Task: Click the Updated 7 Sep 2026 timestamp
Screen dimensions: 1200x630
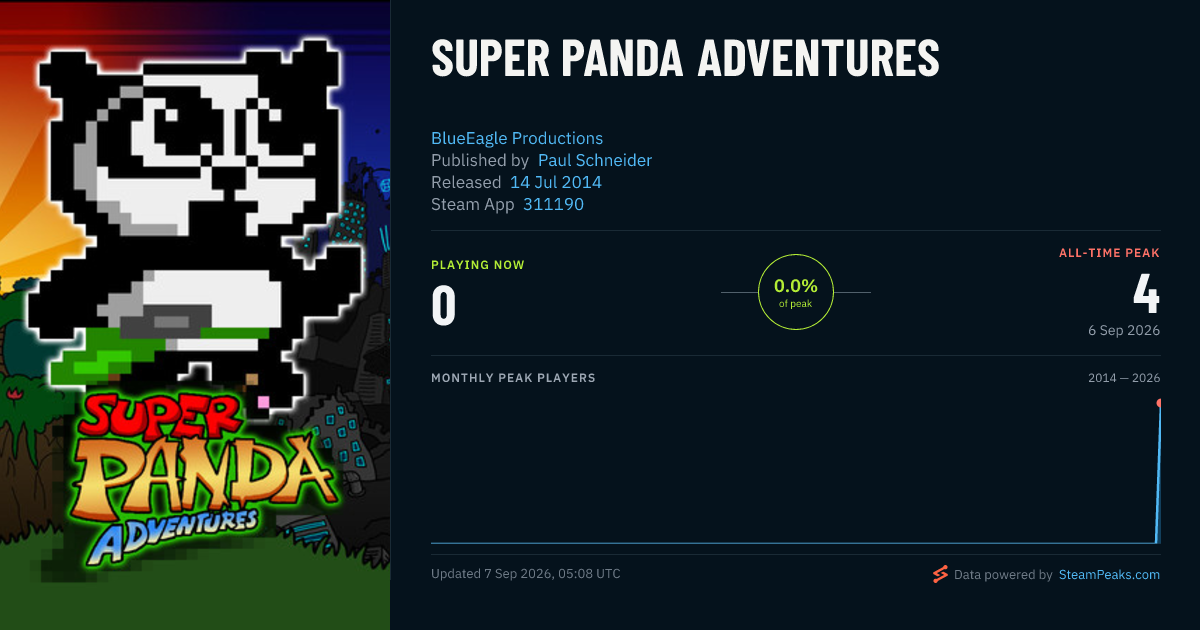Action: pos(526,574)
